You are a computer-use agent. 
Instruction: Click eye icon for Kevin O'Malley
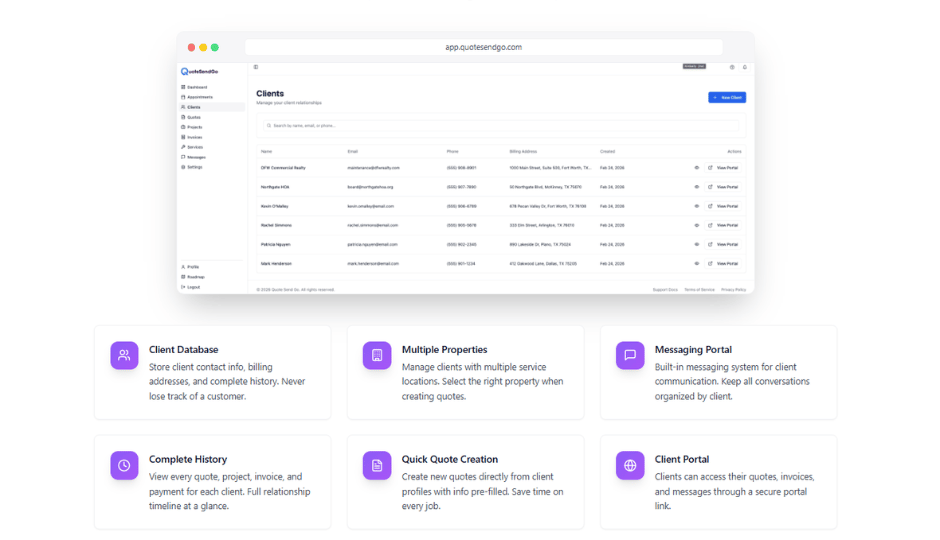pos(697,206)
